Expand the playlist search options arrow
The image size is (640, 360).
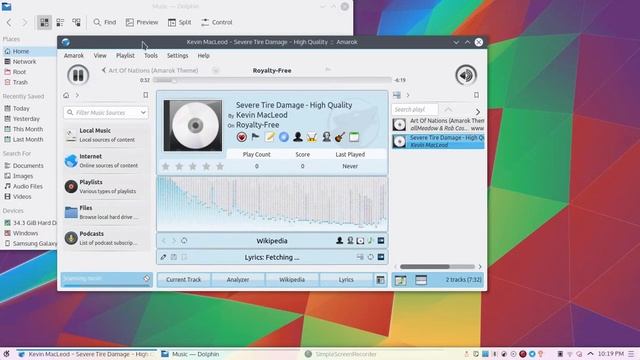click(478, 111)
